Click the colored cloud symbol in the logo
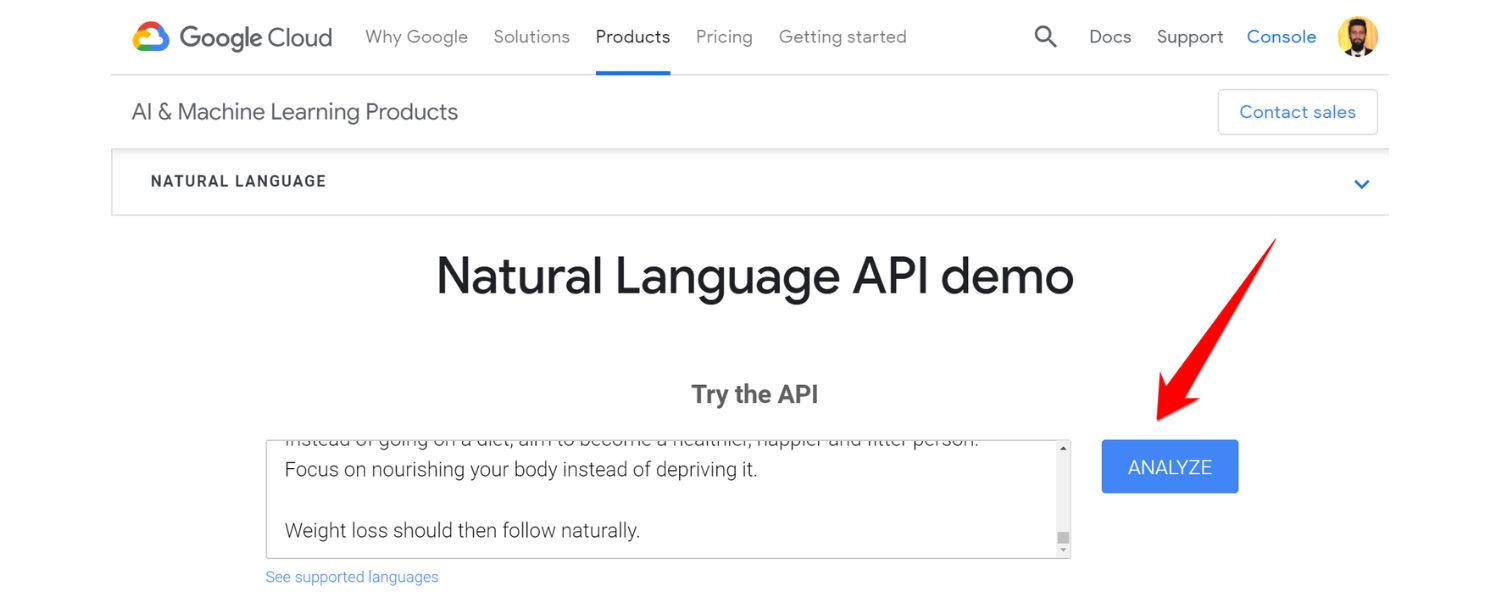The height and width of the screenshot is (600, 1500). [x=150, y=36]
